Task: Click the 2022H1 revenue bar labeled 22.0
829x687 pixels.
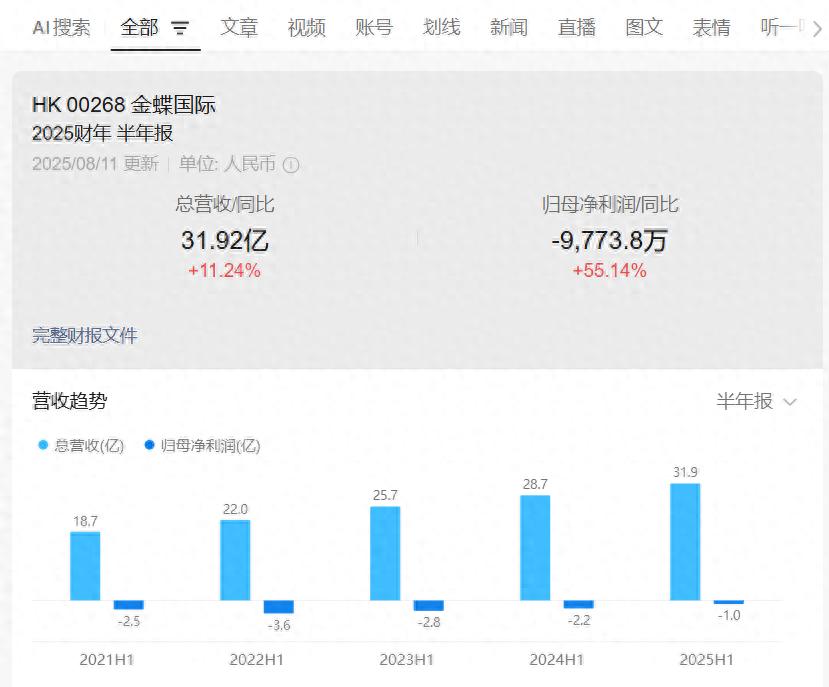Action: (235, 560)
